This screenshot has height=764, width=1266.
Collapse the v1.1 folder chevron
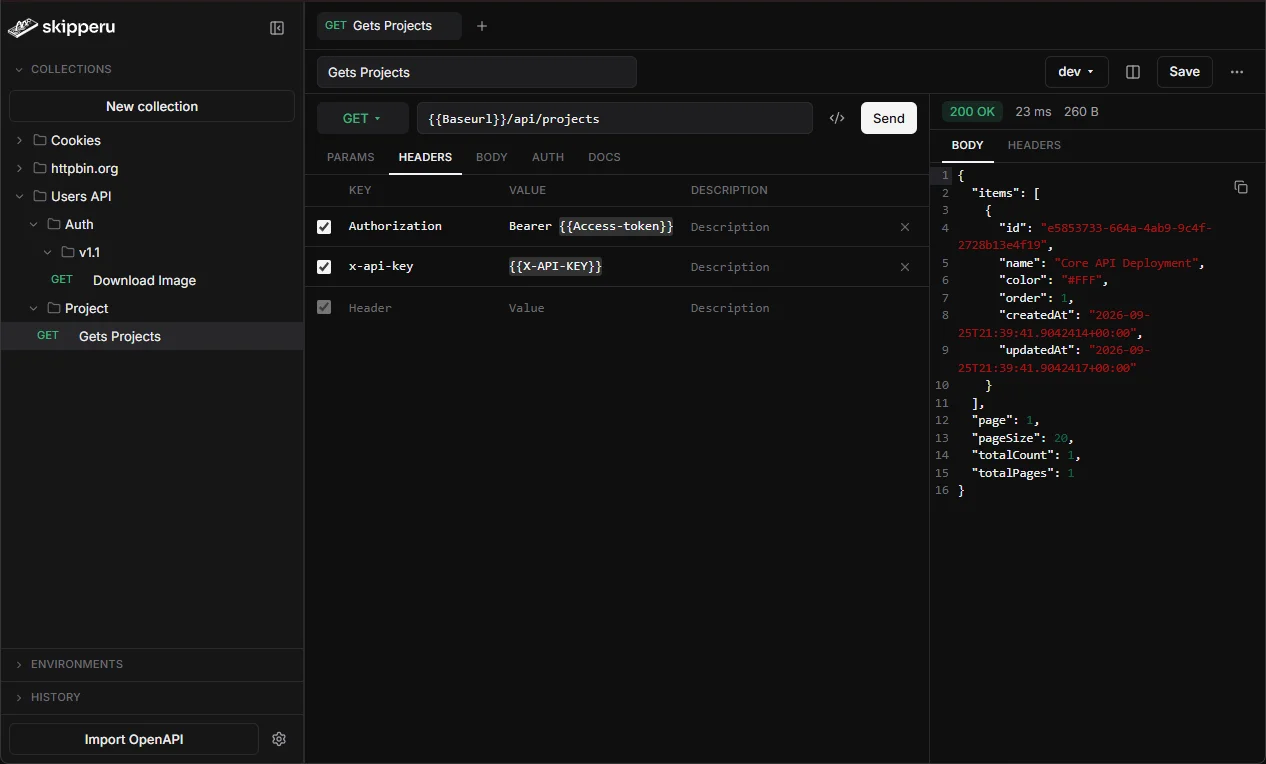point(47,252)
